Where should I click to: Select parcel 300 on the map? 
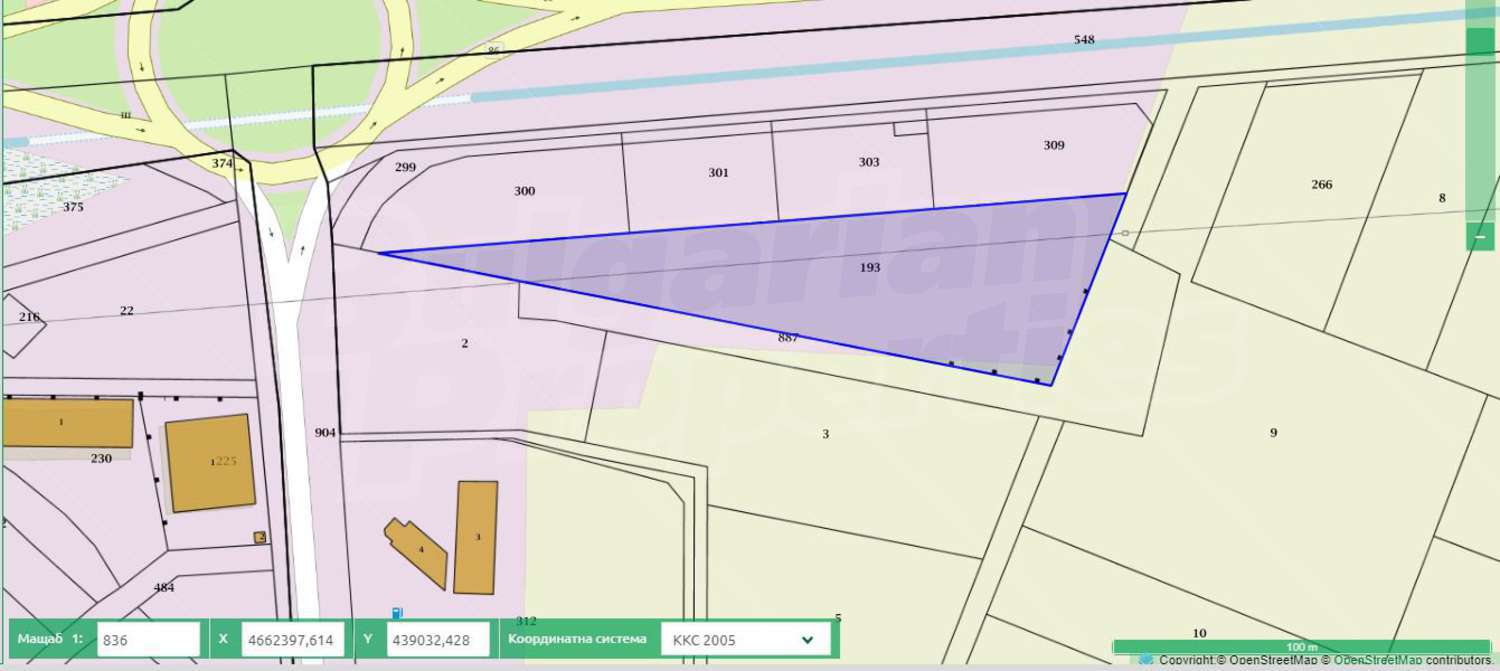524,191
